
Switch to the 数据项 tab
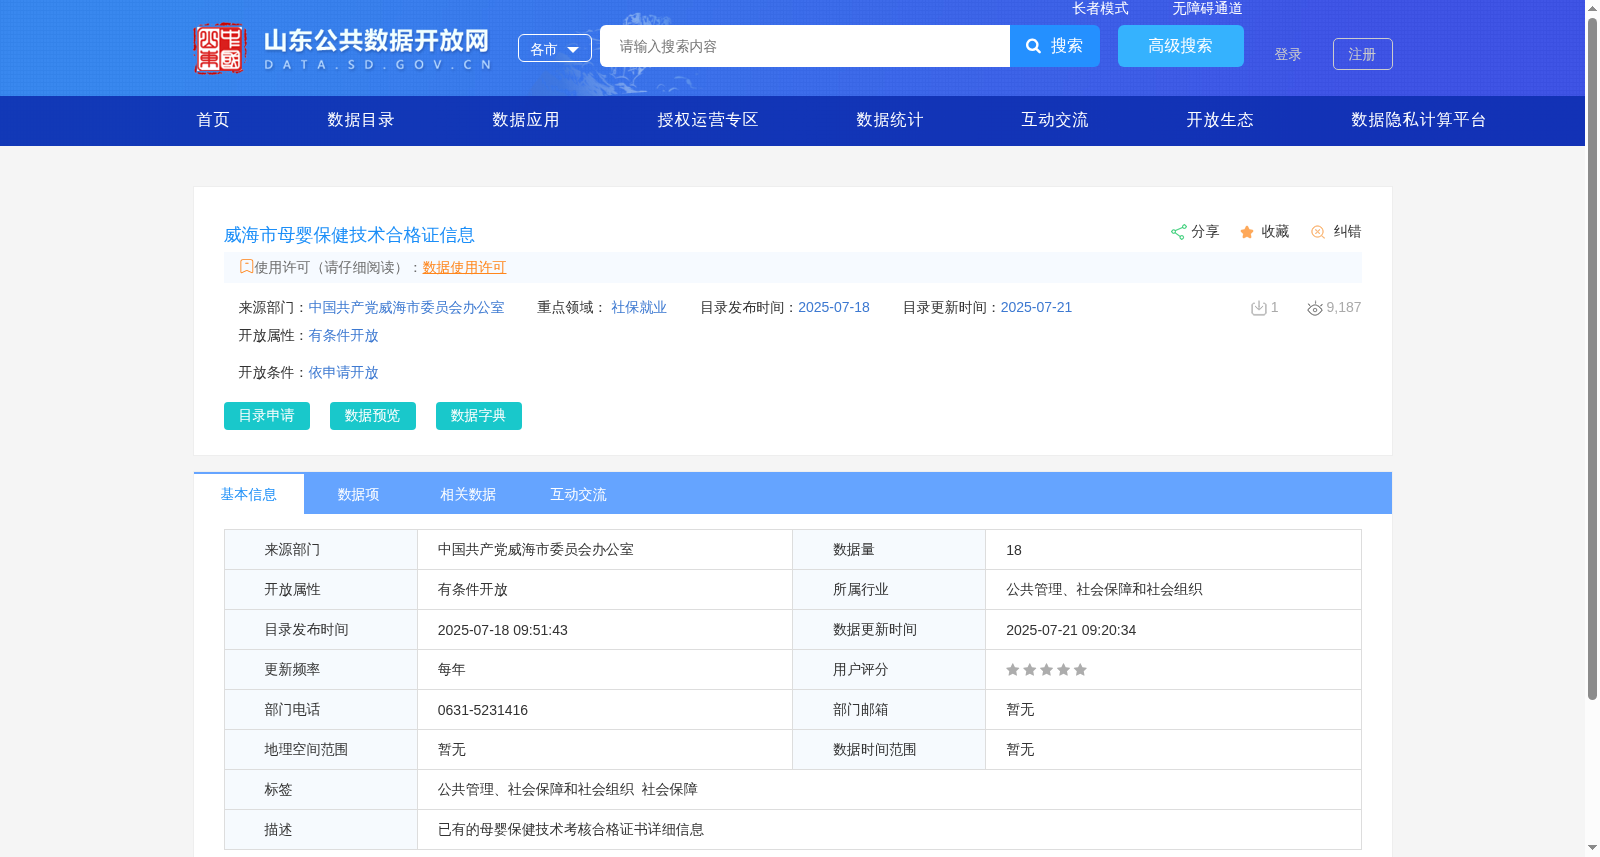click(x=359, y=494)
